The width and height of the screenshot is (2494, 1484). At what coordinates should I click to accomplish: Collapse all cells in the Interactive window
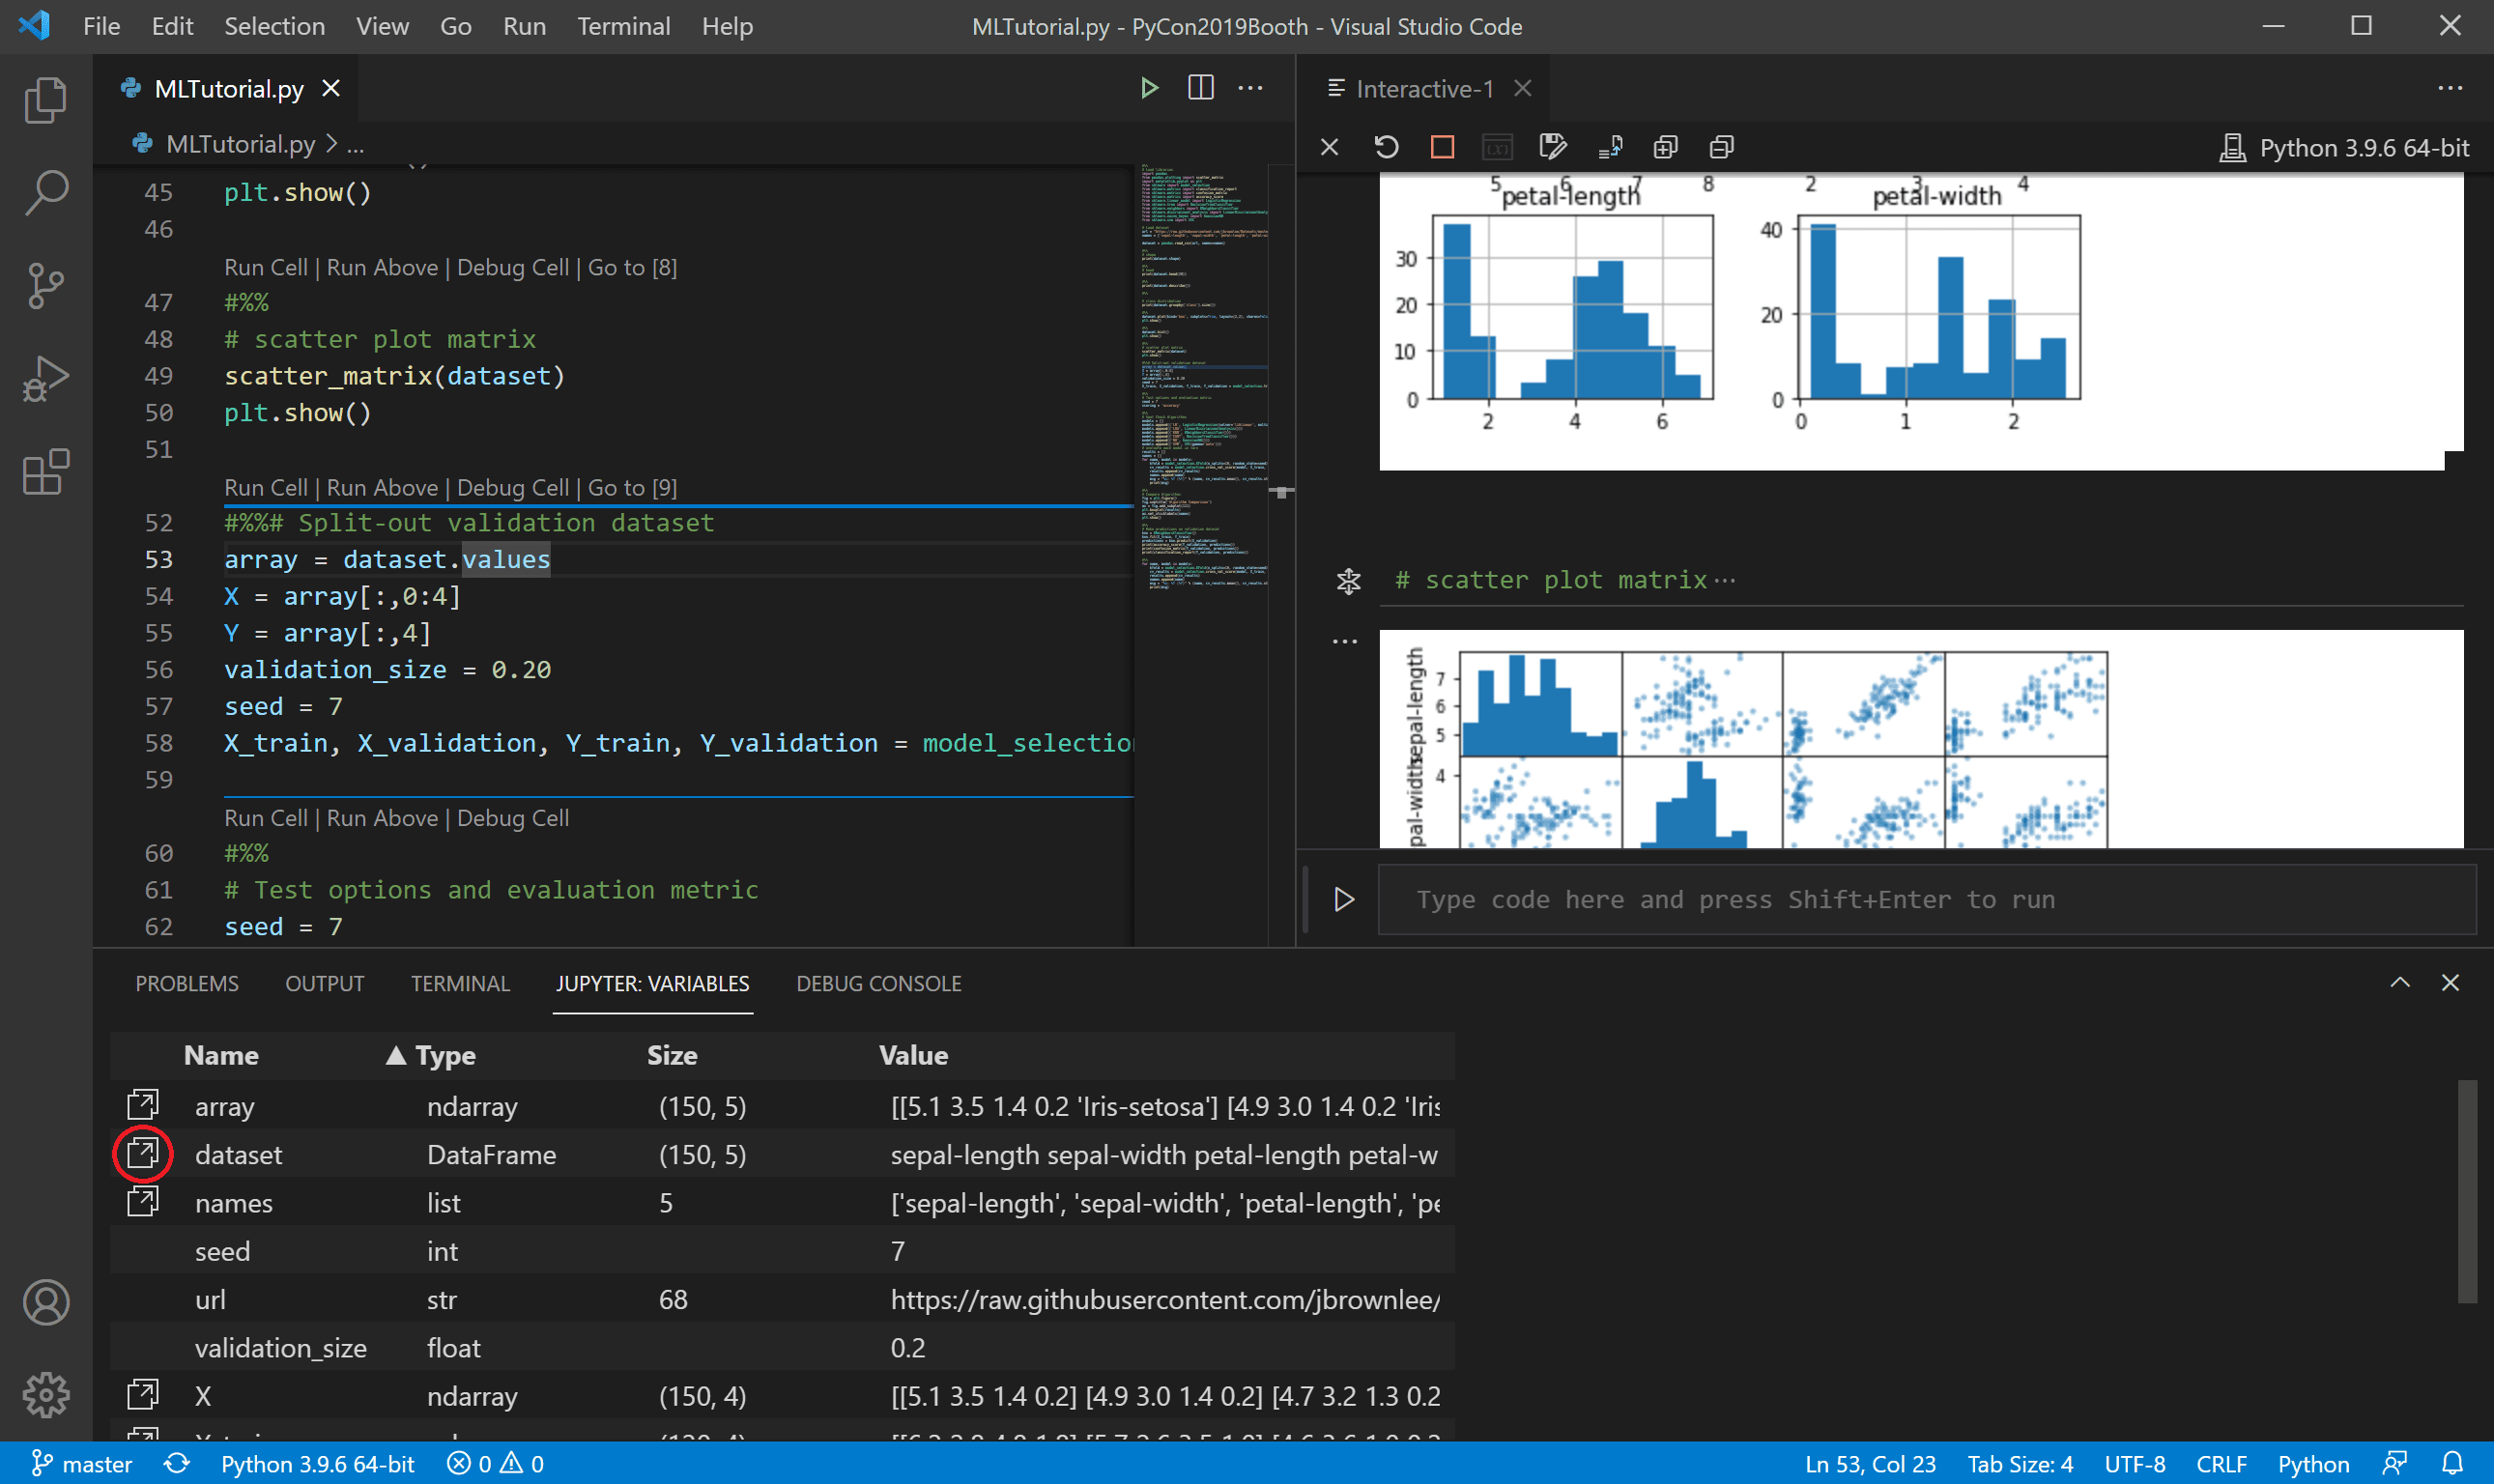click(x=1721, y=146)
